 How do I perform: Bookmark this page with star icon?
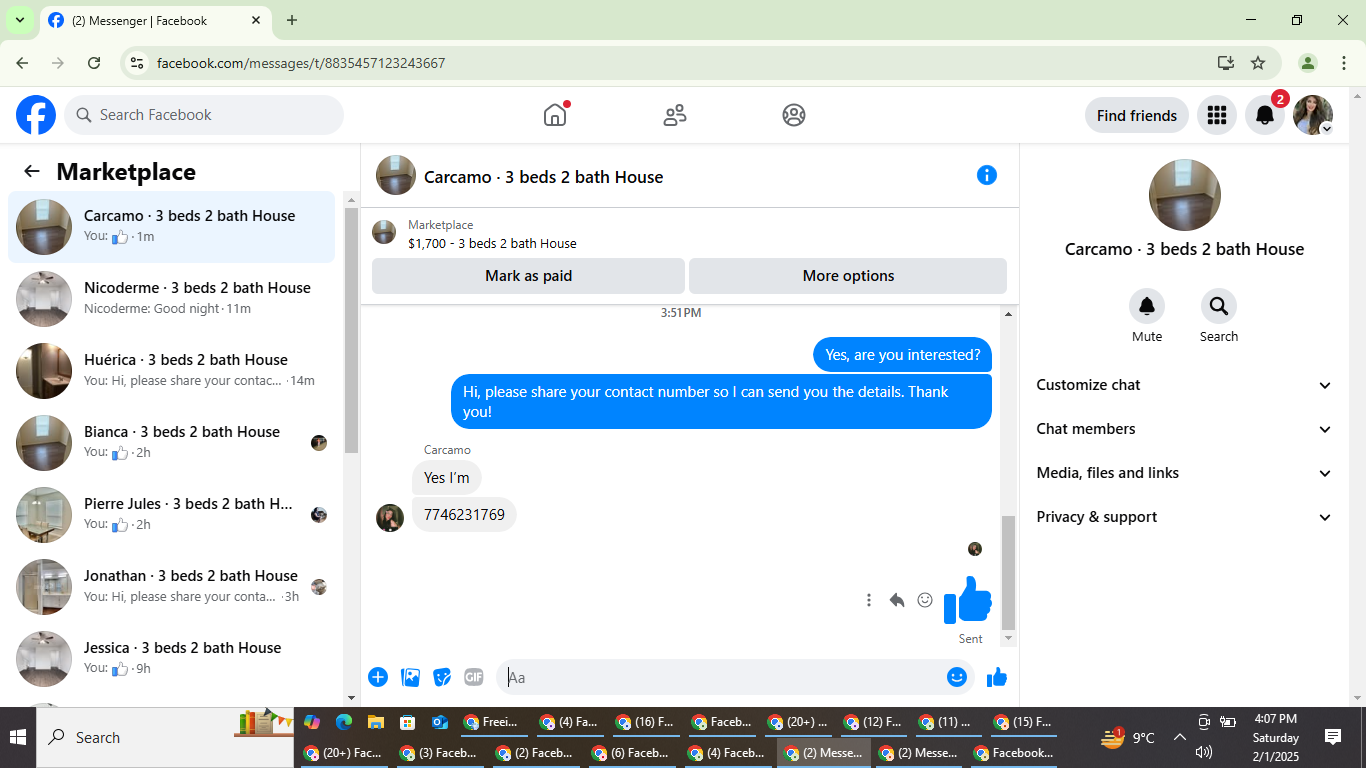click(1258, 63)
